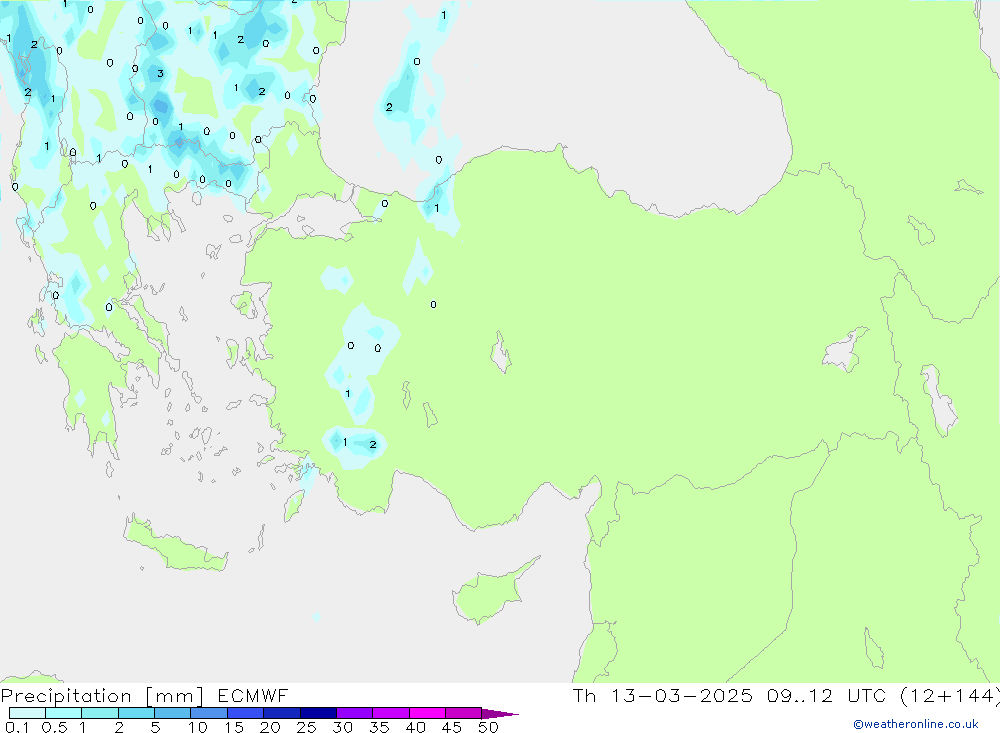Click the legend label '10'

click(197, 727)
